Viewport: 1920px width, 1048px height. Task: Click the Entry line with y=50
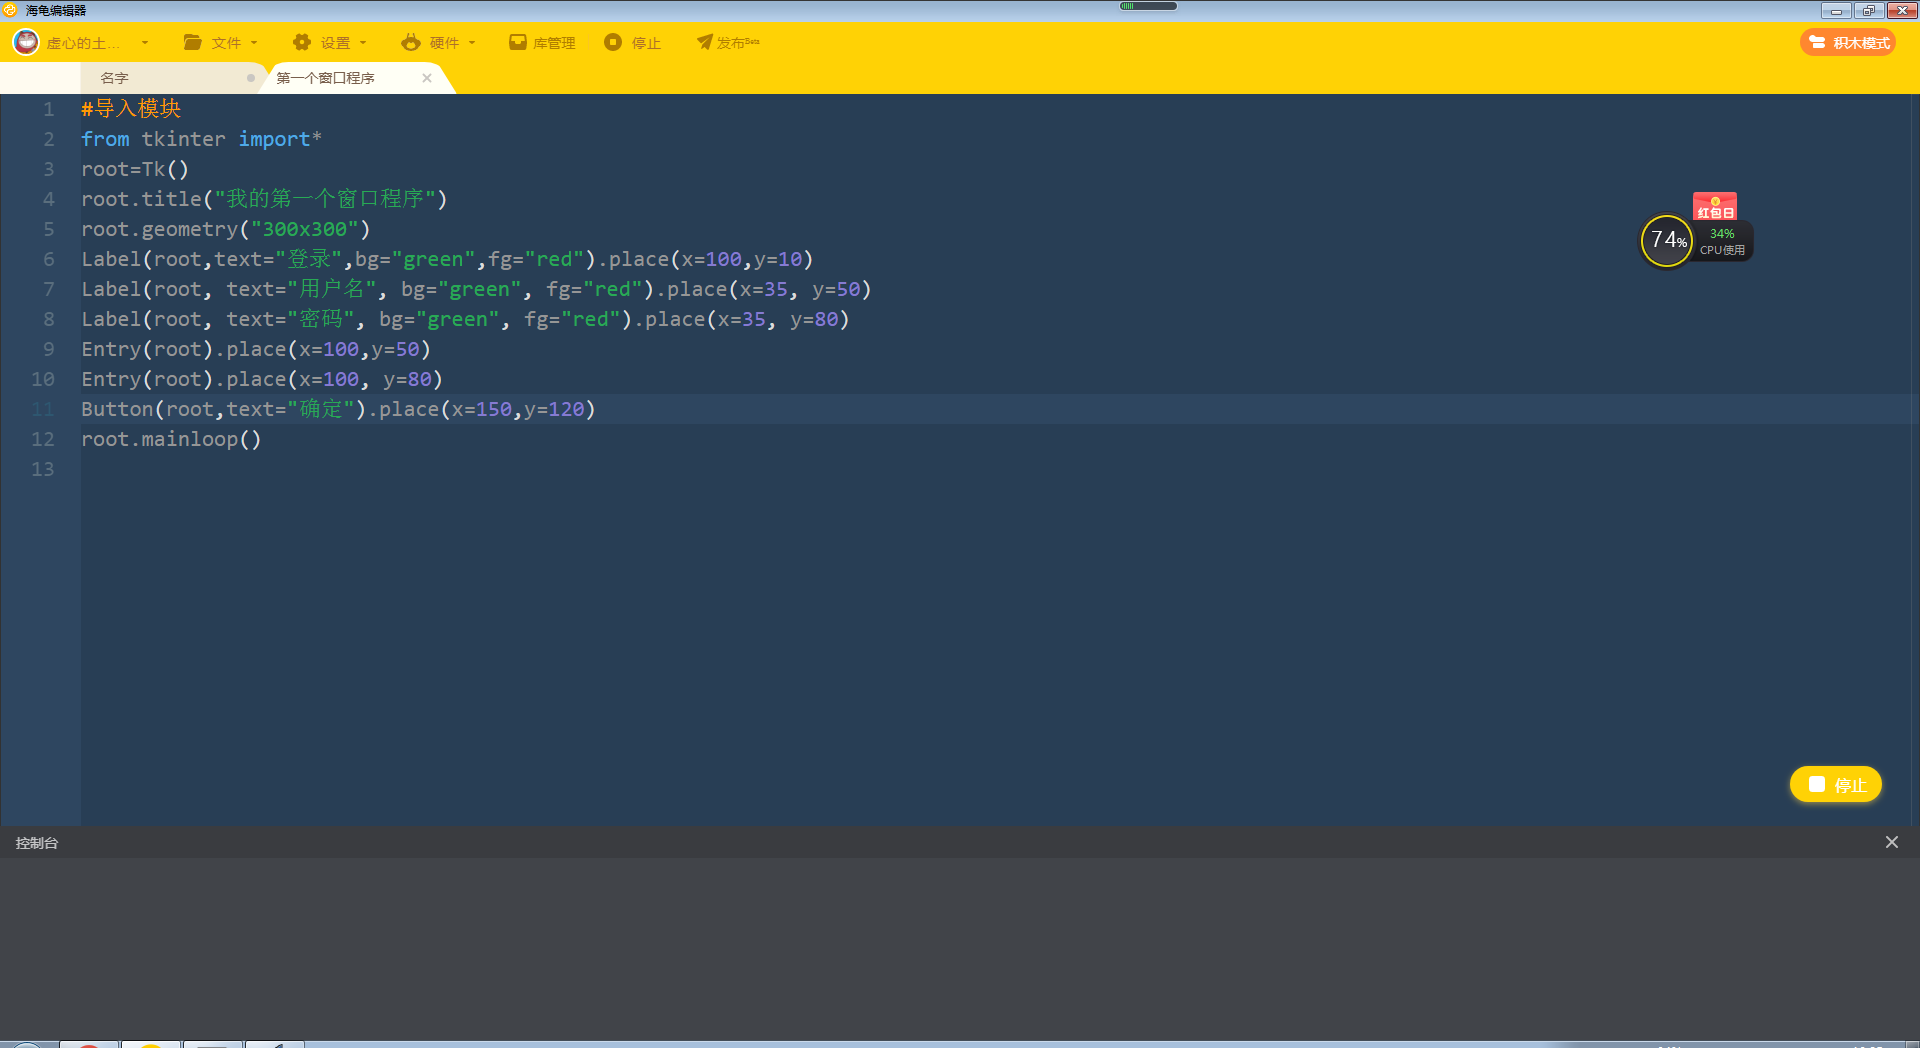[x=256, y=349]
